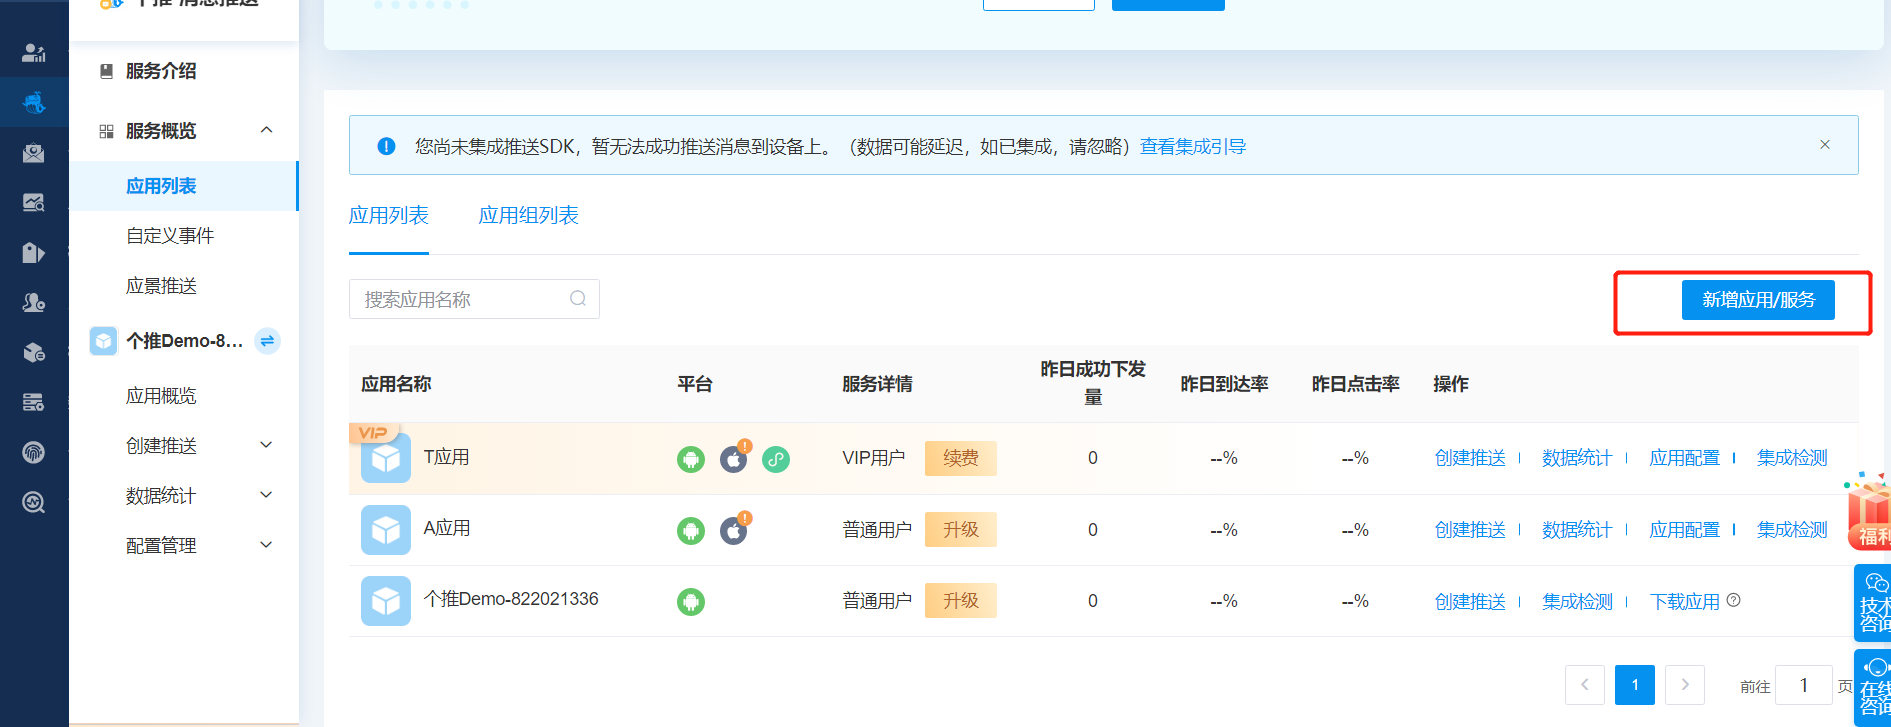
Task: Click the 个推Demo-822021336 cube app icon
Action: [386, 601]
